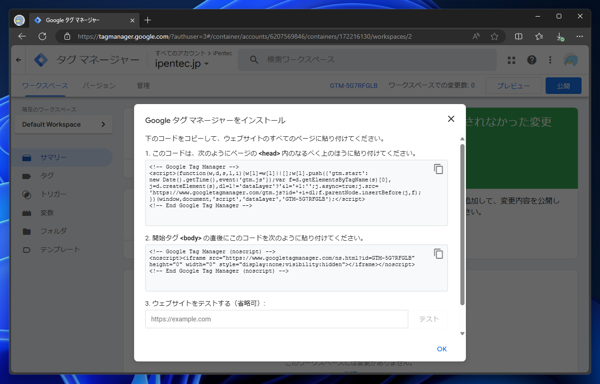Switch to the ワークスペース tab
Screen dimensions: 600x384
45,86
